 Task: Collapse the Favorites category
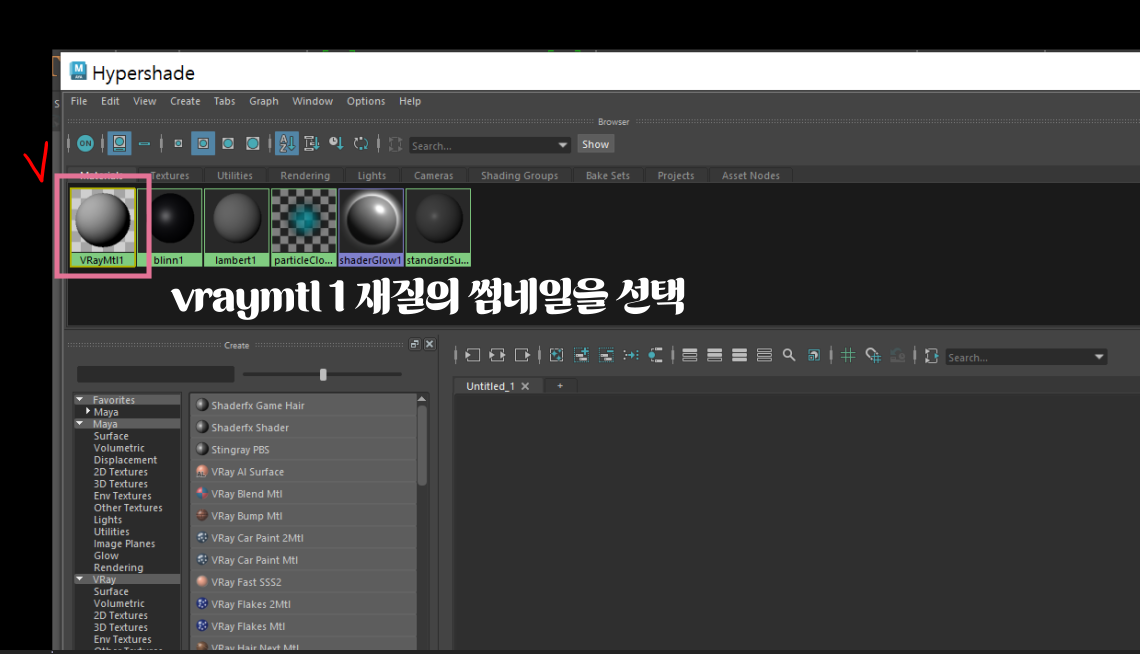click(80, 400)
